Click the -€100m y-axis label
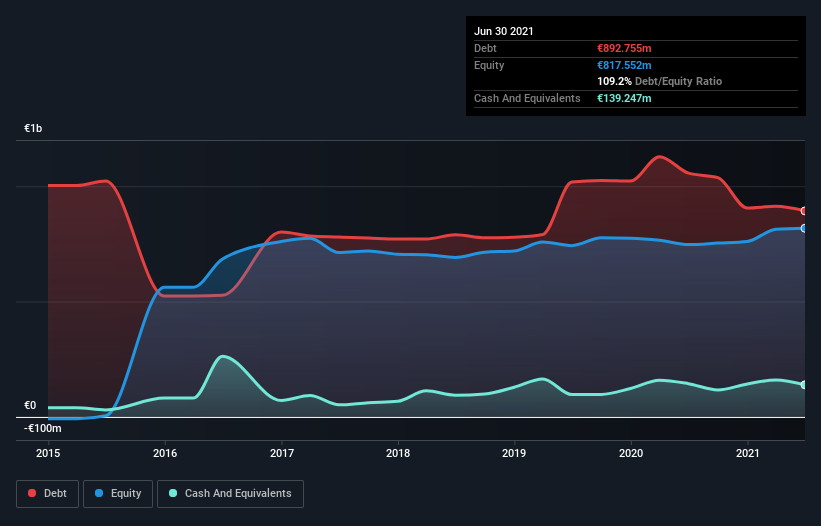This screenshot has height=526, width=821. [x=43, y=428]
